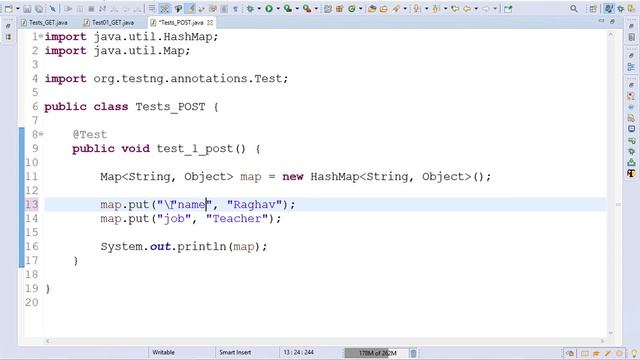Click the Smart Insert status field

pyautogui.click(x=235, y=352)
